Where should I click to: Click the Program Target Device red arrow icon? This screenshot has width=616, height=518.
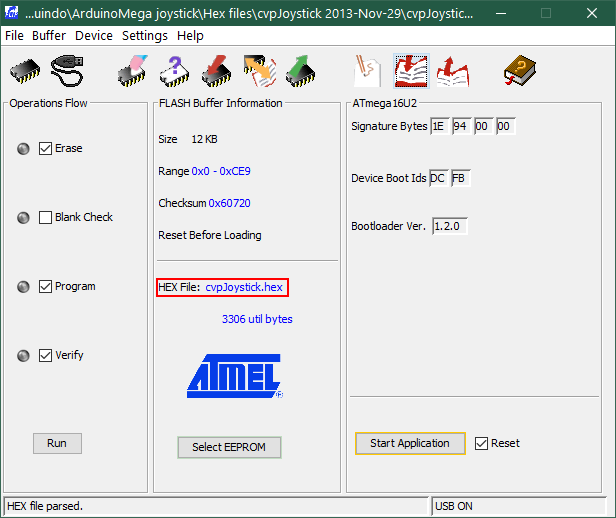(216, 71)
